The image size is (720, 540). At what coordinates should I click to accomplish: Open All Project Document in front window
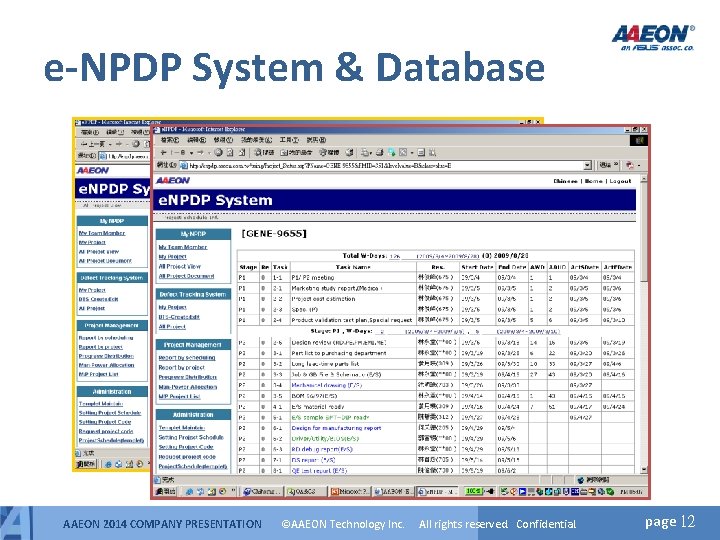[186, 276]
